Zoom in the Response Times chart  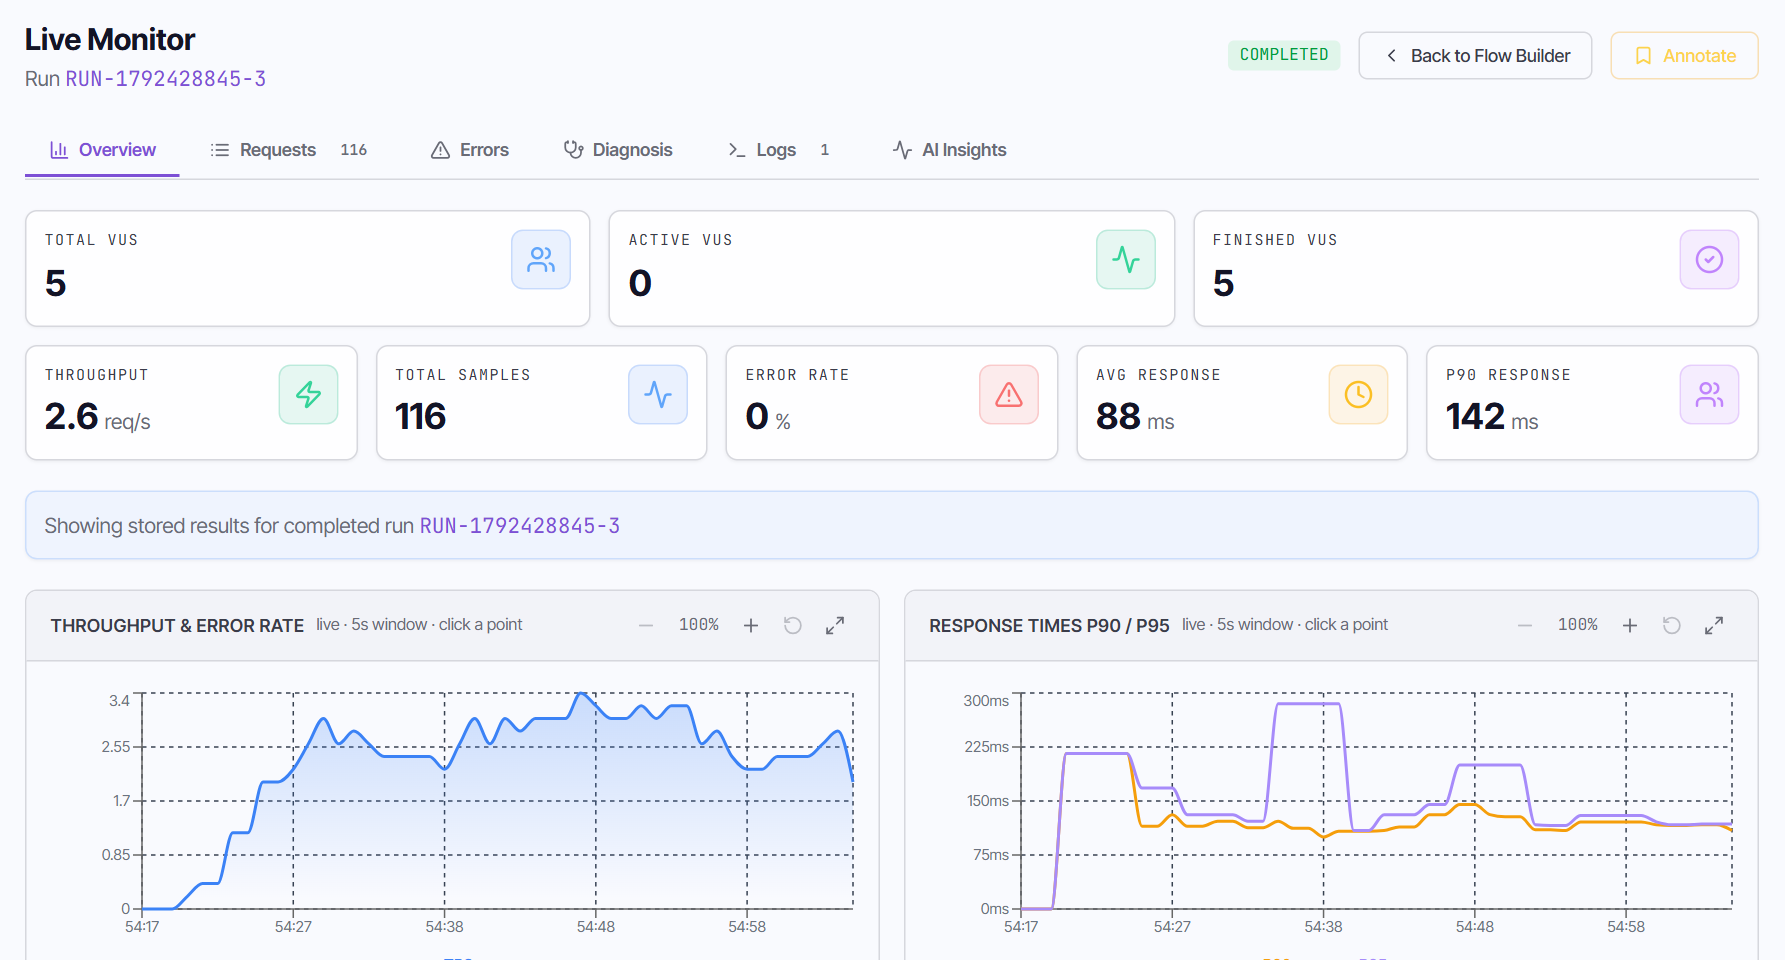point(1630,625)
